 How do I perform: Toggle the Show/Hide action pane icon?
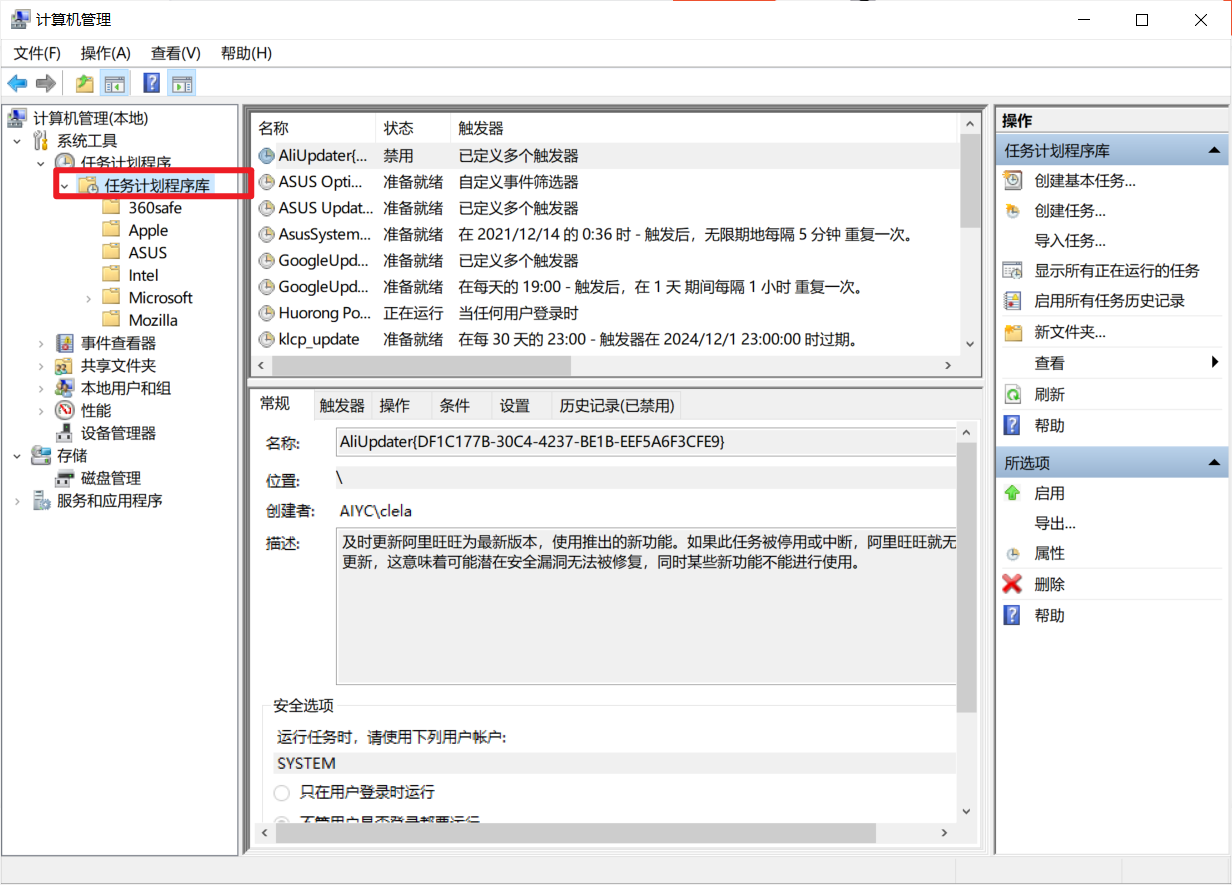point(182,83)
